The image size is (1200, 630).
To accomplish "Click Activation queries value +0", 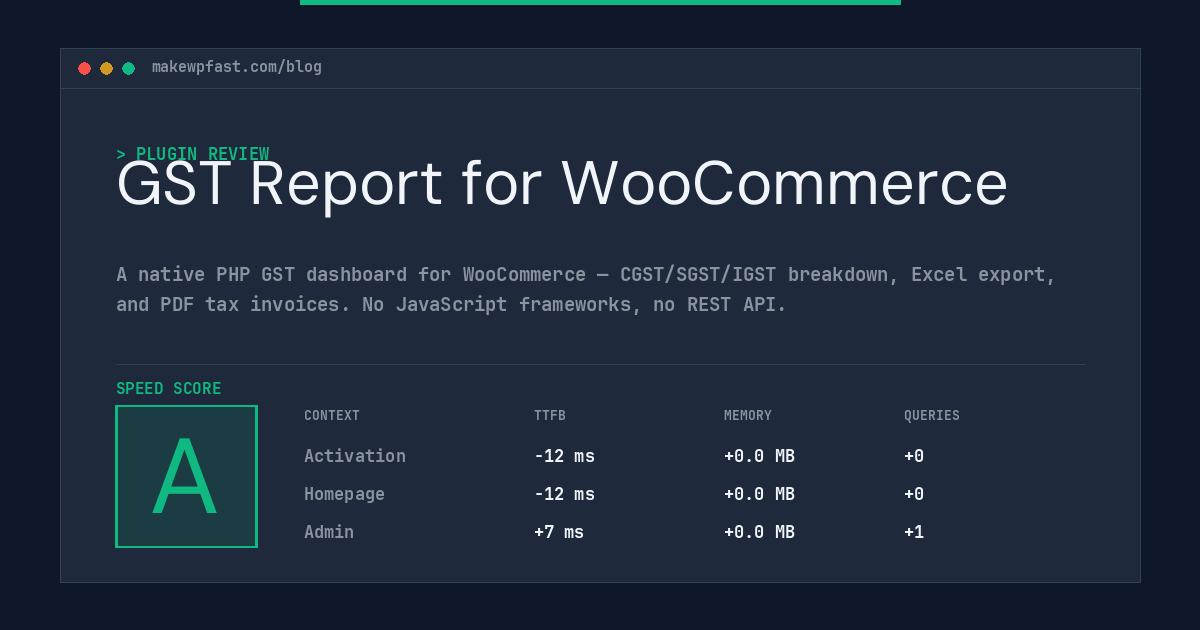I will point(914,456).
